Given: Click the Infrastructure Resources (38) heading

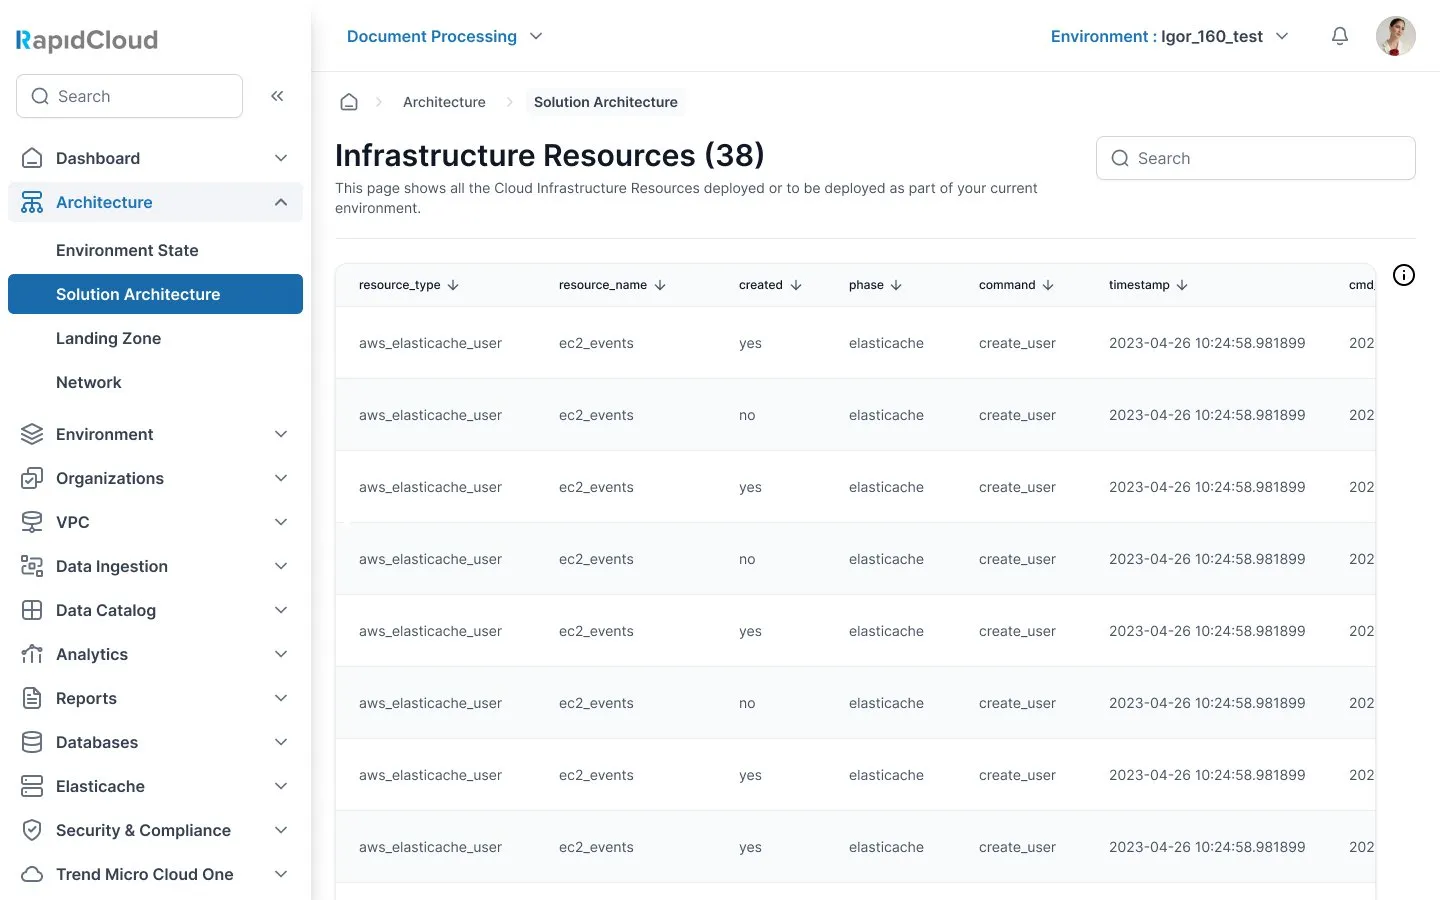Looking at the screenshot, I should pyautogui.click(x=550, y=155).
